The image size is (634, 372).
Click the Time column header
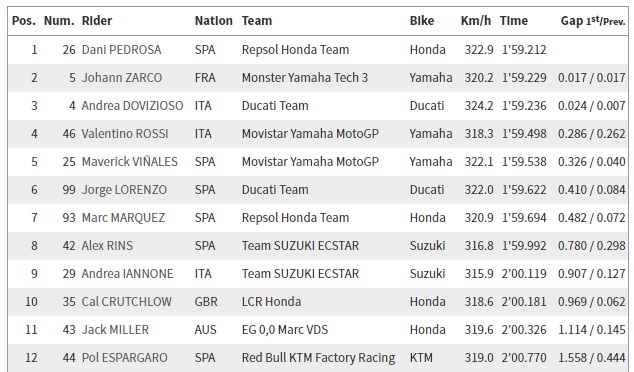click(x=514, y=21)
